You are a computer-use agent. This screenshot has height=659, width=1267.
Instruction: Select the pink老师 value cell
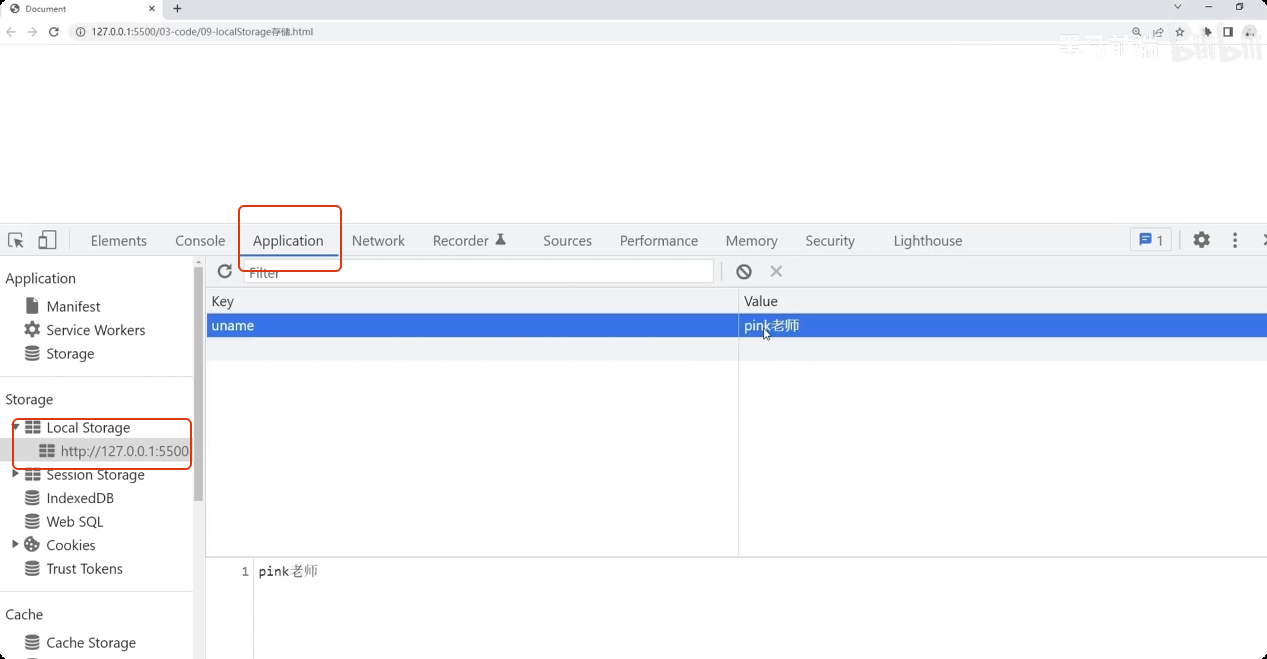(x=1003, y=325)
